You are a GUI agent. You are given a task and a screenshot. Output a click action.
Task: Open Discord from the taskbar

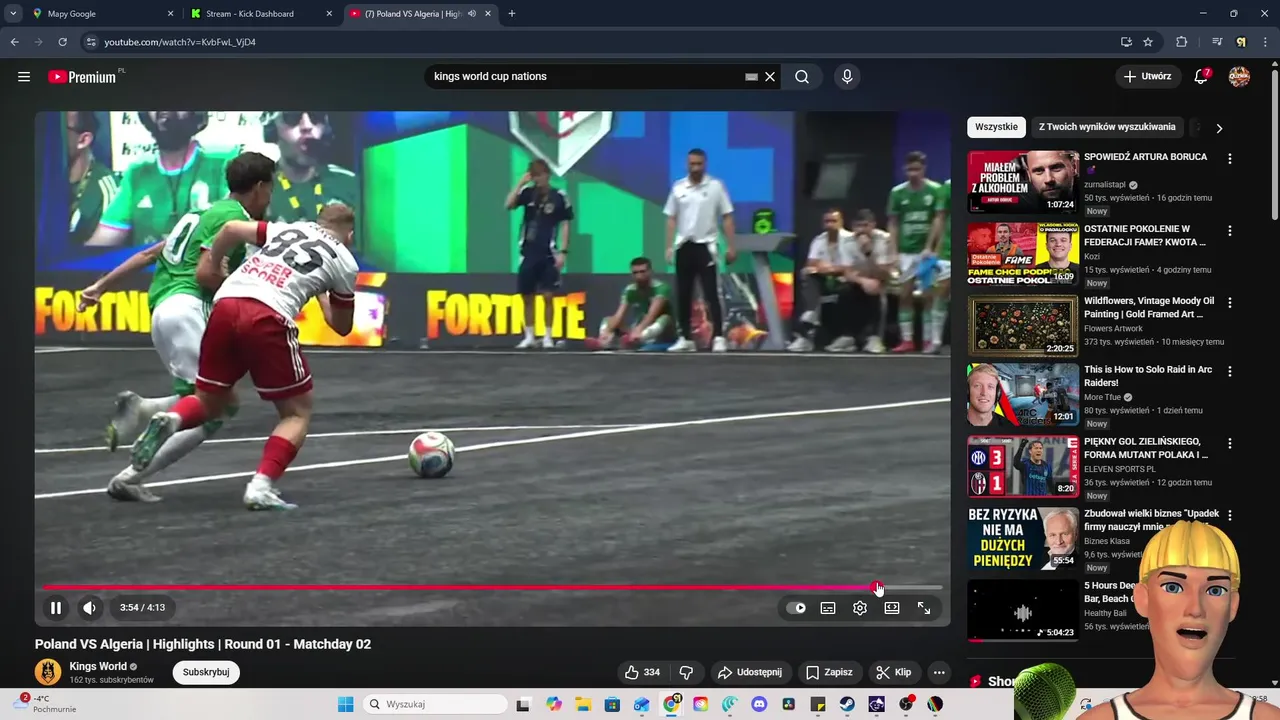point(759,704)
